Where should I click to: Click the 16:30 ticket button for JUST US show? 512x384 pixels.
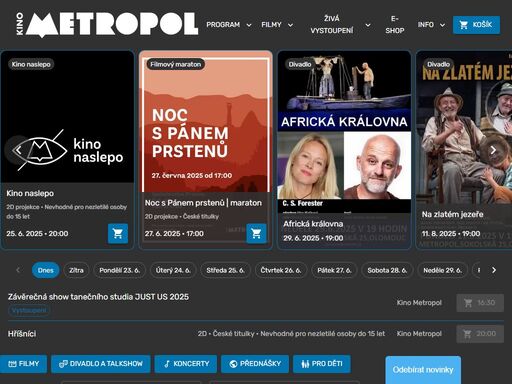pos(480,303)
